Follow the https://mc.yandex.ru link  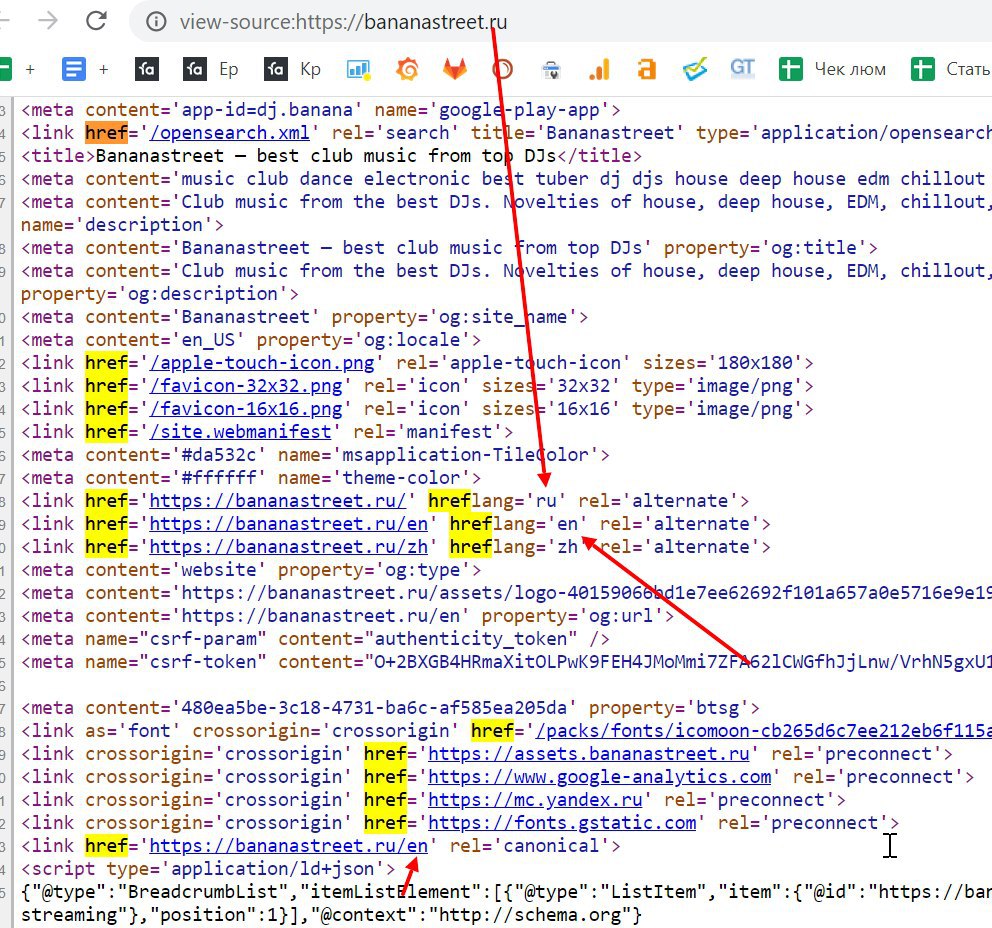pyautogui.click(x=535, y=800)
